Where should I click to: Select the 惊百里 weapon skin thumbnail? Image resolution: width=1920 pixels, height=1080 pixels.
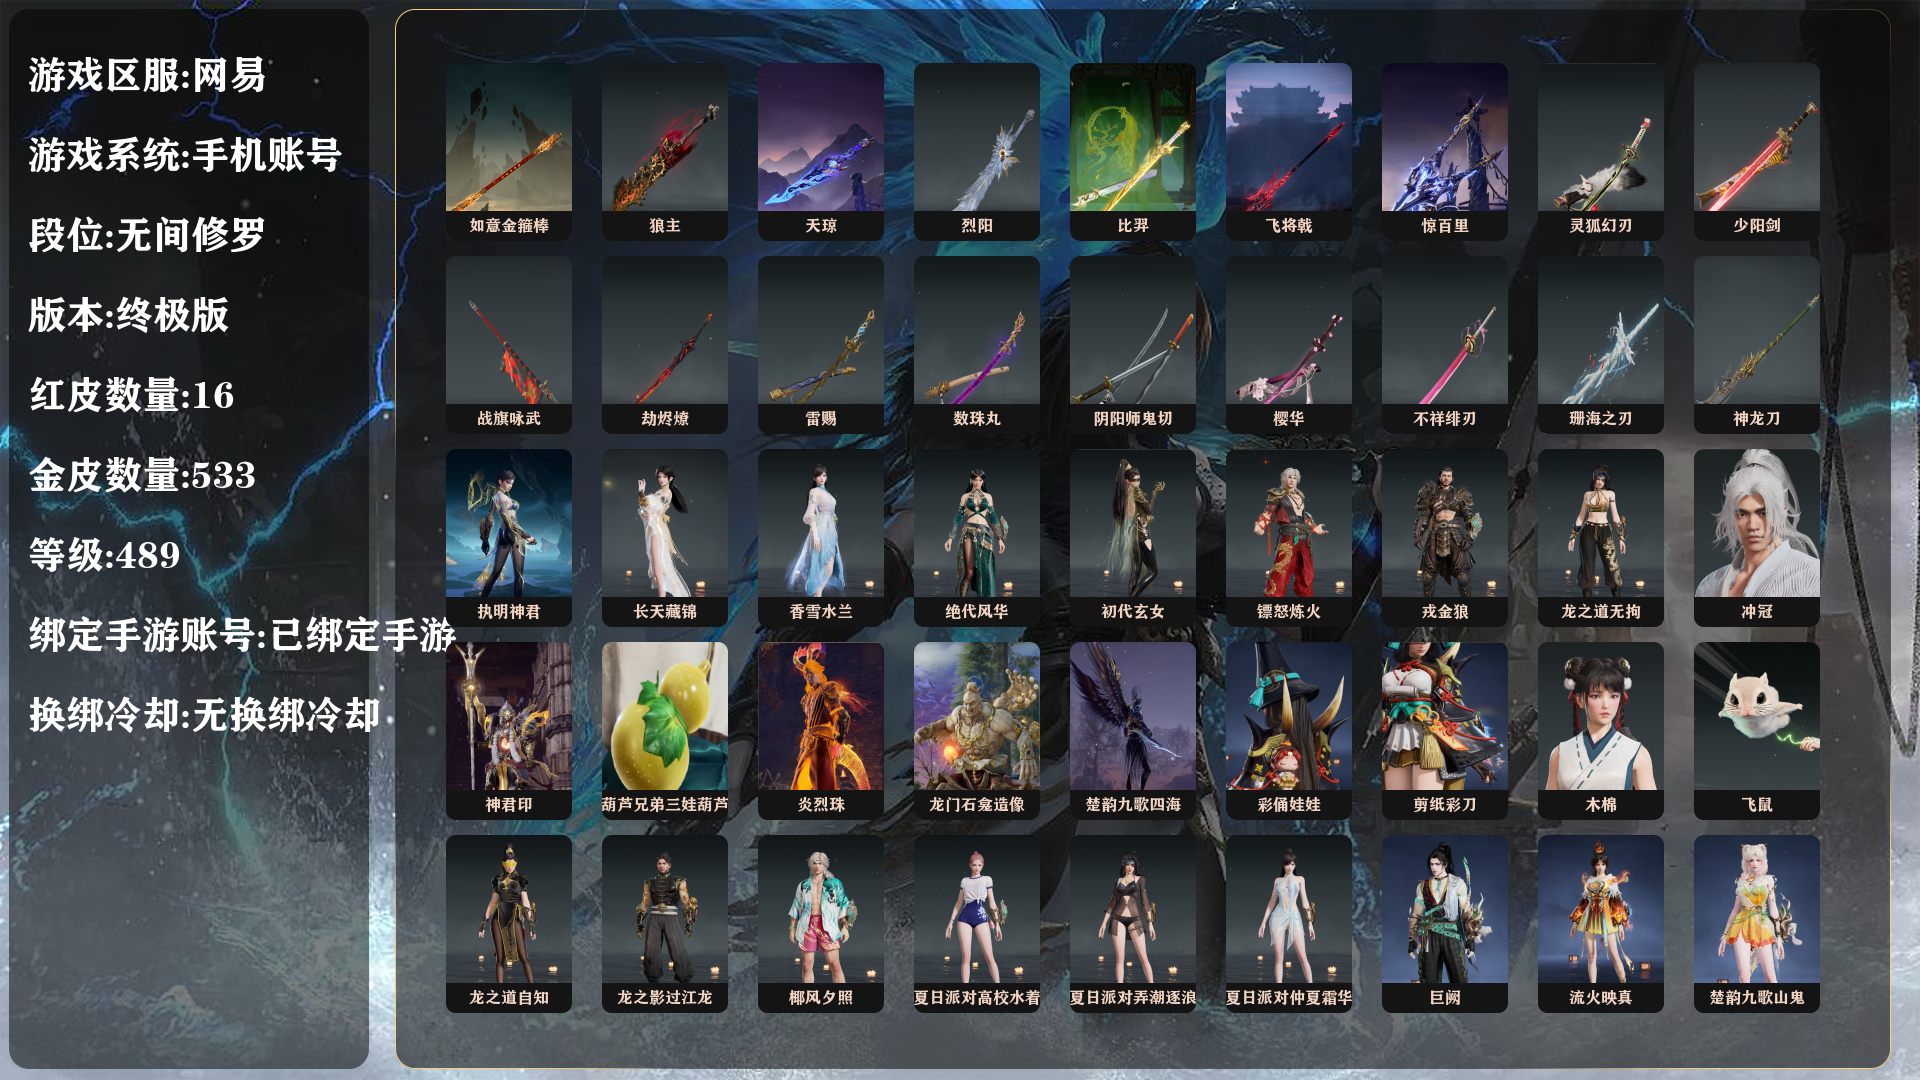(x=1445, y=152)
